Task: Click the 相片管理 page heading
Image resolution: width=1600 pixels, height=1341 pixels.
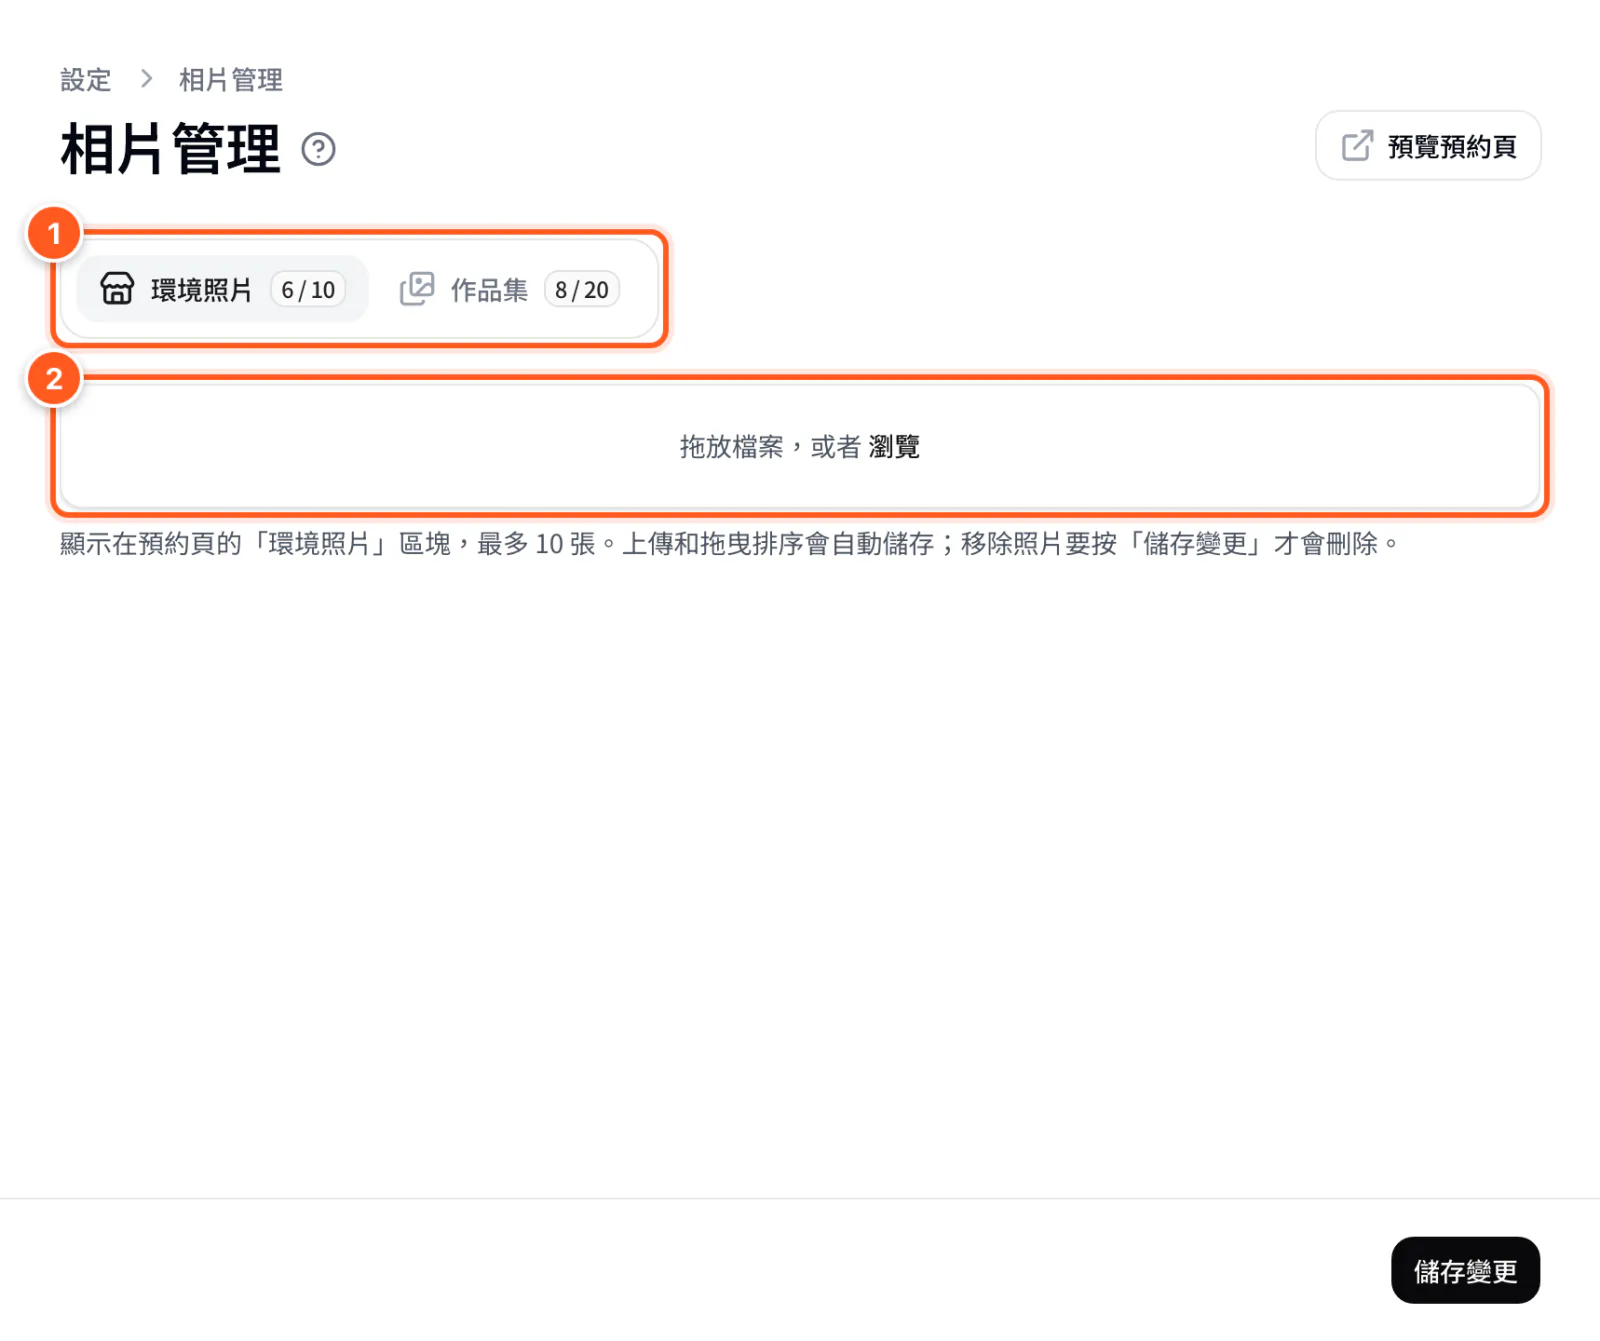Action: (170, 149)
